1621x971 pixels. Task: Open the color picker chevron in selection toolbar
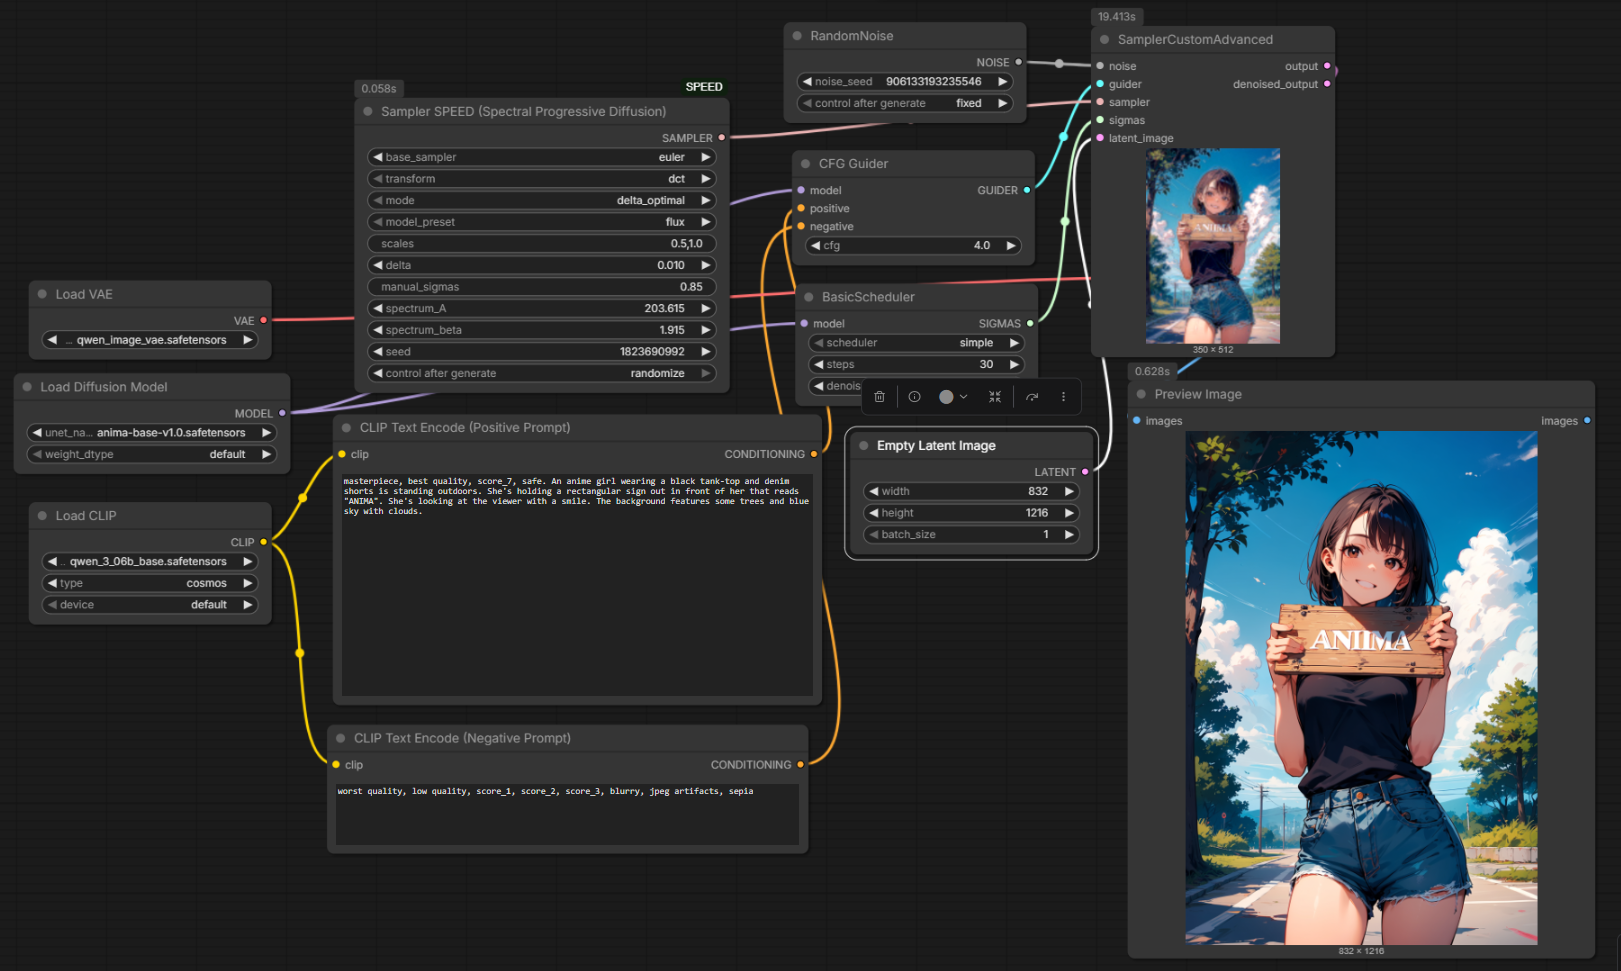pos(964,397)
